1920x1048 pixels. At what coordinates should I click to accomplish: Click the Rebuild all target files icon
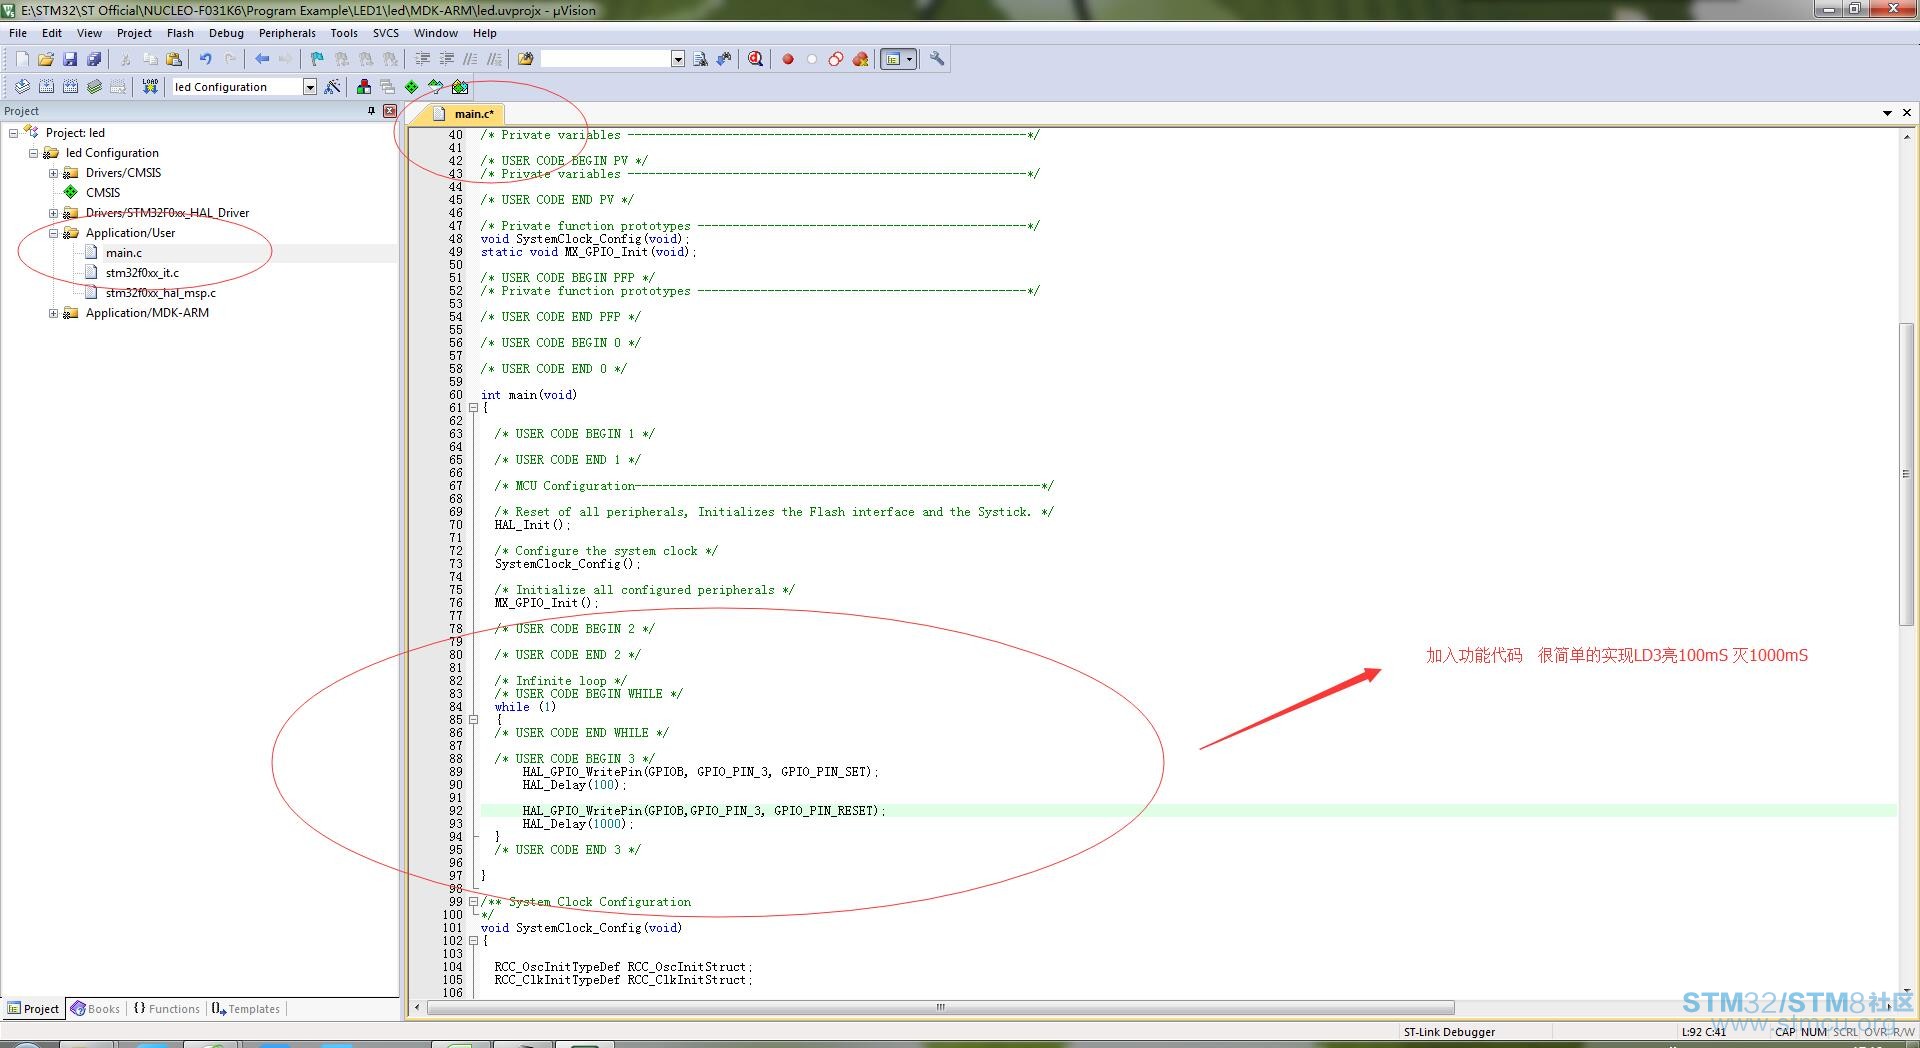(70, 87)
